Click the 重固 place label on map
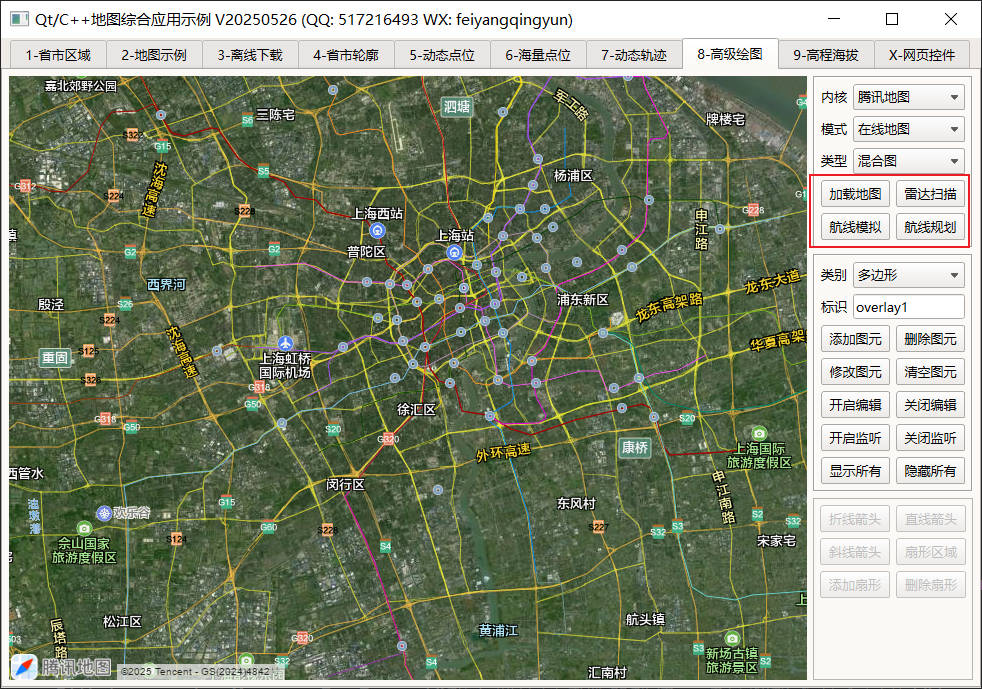Screen dimensions: 982x689 (x=54, y=358)
